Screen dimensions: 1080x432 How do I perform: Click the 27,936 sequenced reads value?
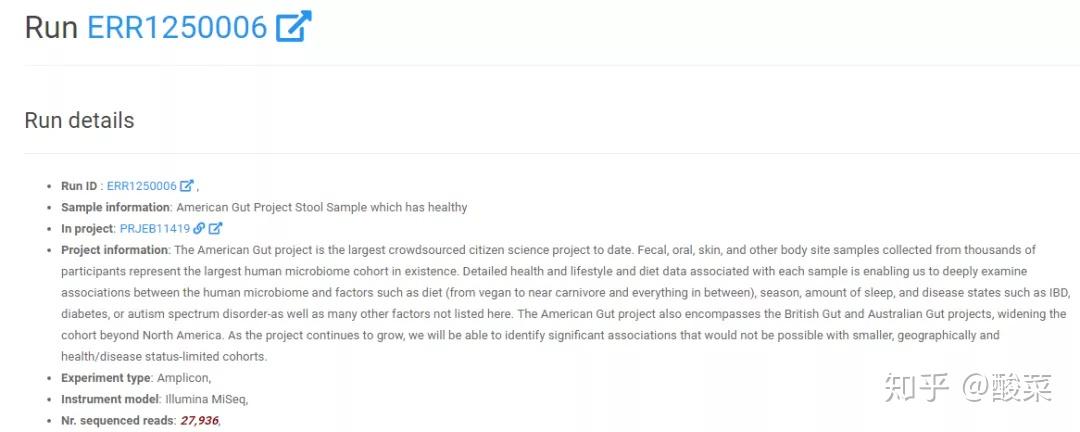[x=199, y=421]
